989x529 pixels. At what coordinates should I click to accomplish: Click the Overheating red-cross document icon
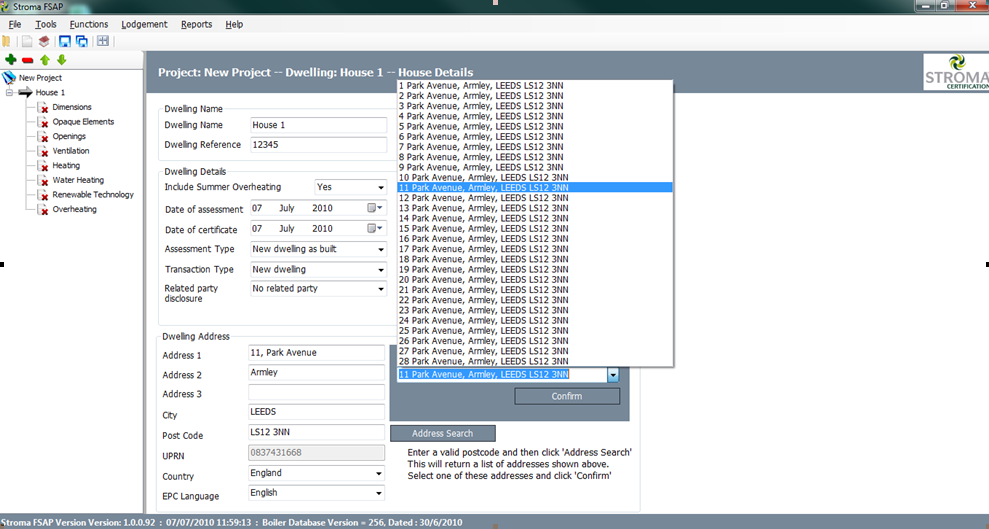click(x=43, y=209)
